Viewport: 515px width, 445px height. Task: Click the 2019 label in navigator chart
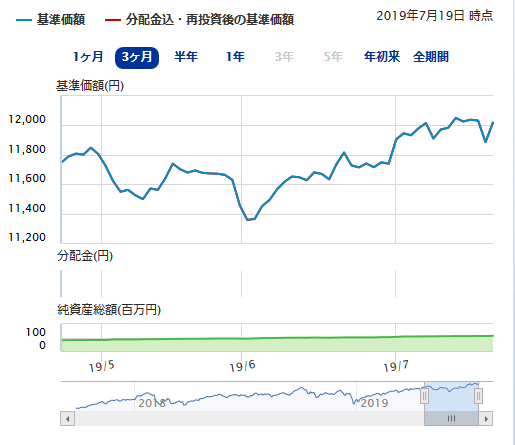(374, 403)
